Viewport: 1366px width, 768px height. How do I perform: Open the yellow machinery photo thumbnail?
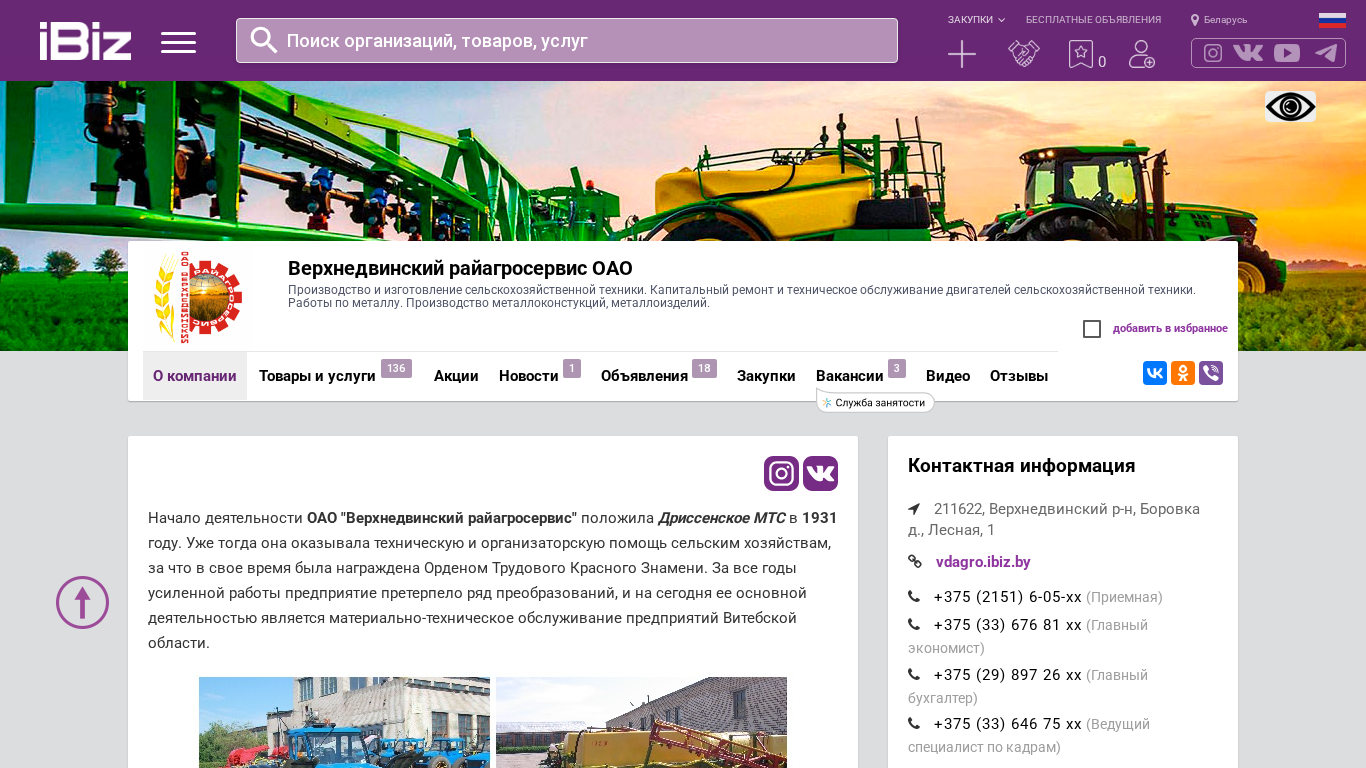click(641, 722)
